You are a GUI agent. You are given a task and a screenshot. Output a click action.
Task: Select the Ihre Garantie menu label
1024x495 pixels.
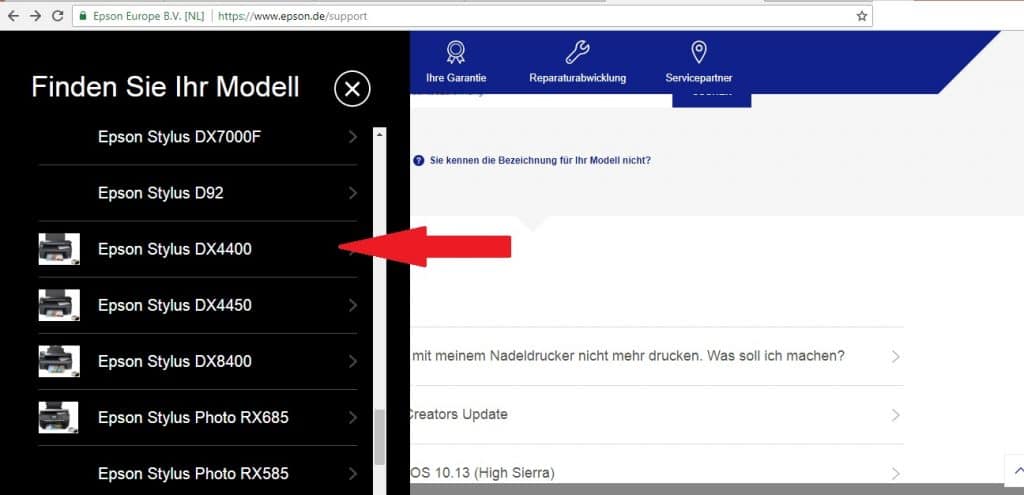point(456,78)
